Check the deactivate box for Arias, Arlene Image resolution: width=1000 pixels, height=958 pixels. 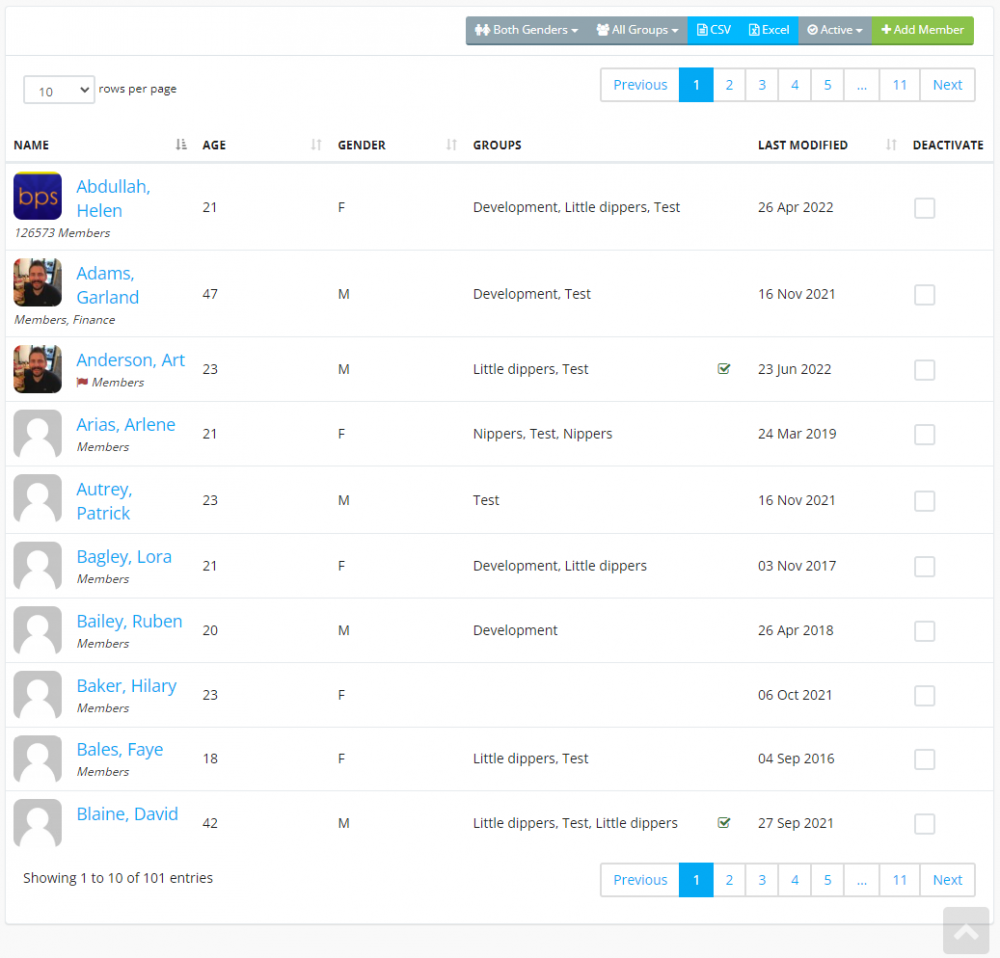(925, 434)
